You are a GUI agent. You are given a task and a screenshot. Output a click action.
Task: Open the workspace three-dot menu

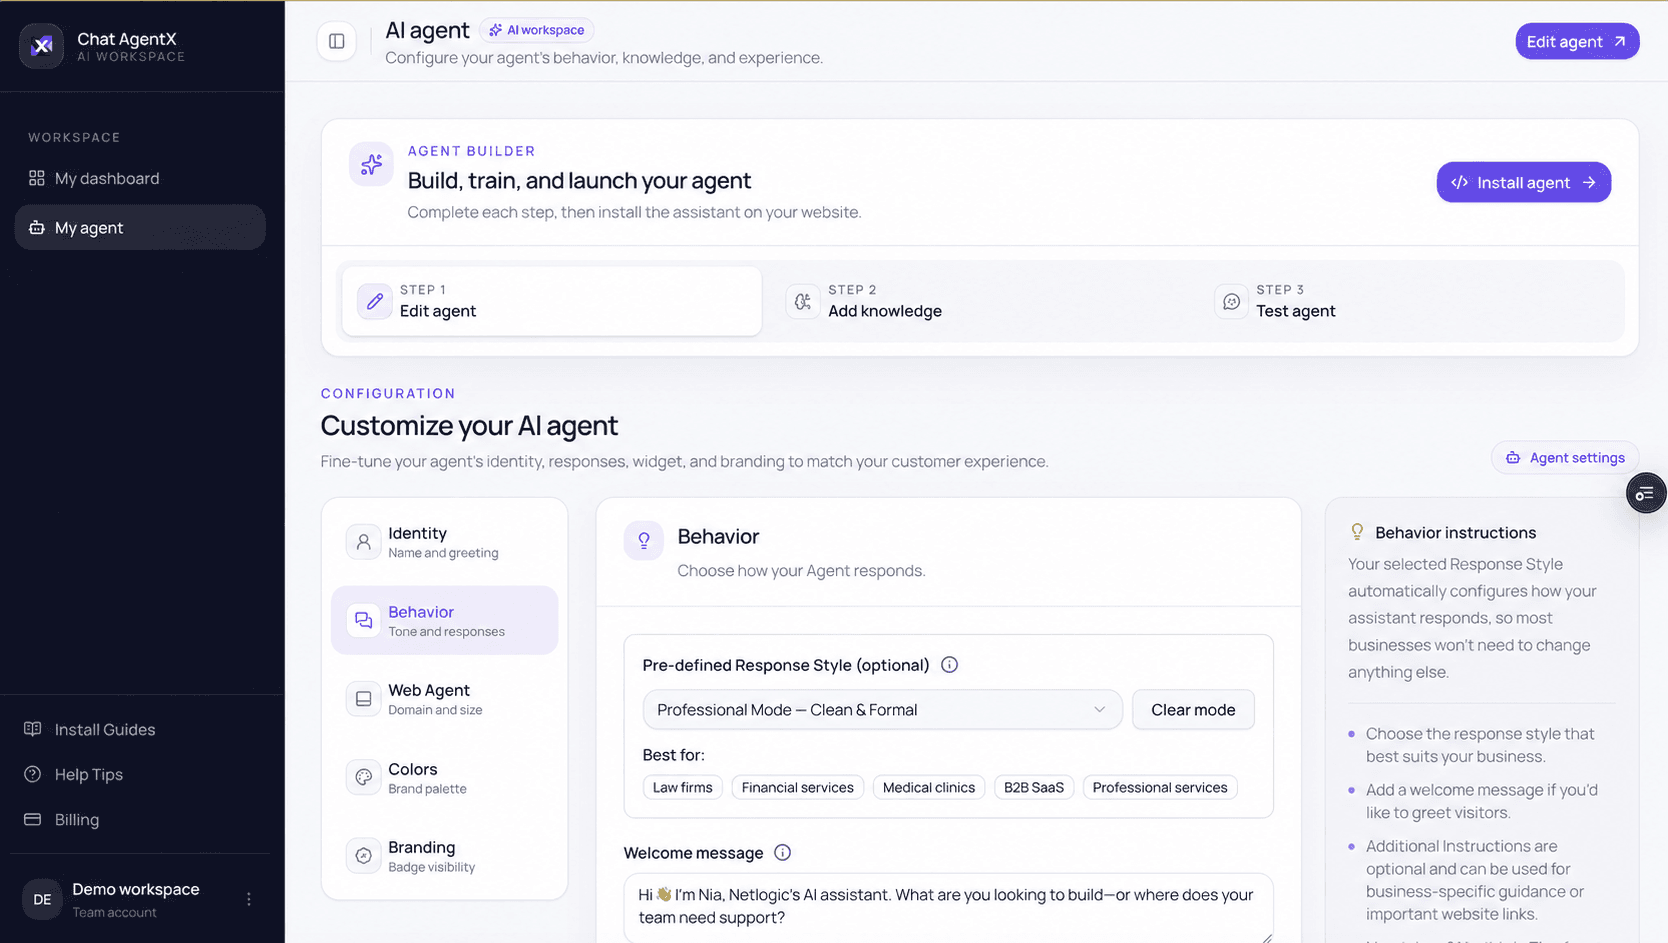249,899
